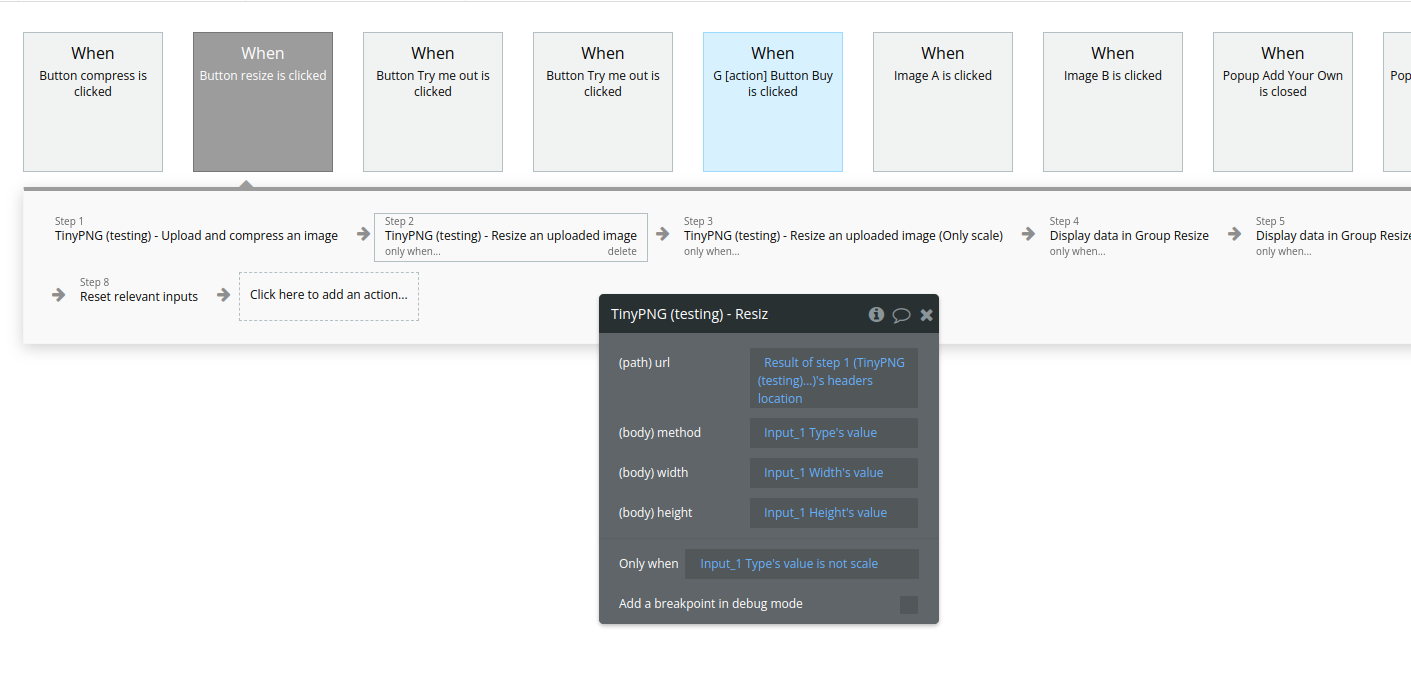This screenshot has width=1411, height=691.
Task: Edit the (body) method field 'Input_1 Type's value'
Action: [x=834, y=433]
